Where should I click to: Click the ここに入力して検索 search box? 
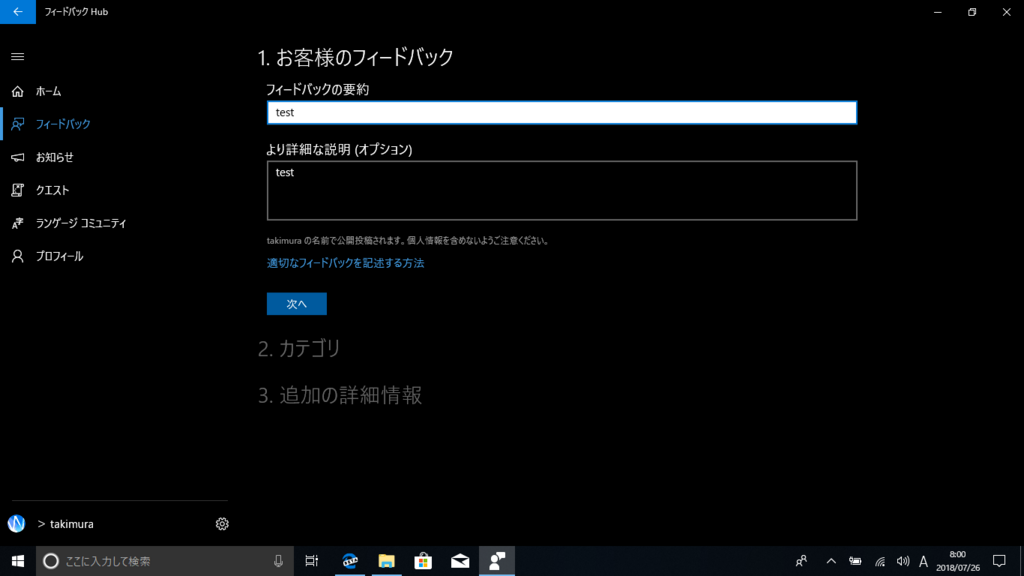163,561
